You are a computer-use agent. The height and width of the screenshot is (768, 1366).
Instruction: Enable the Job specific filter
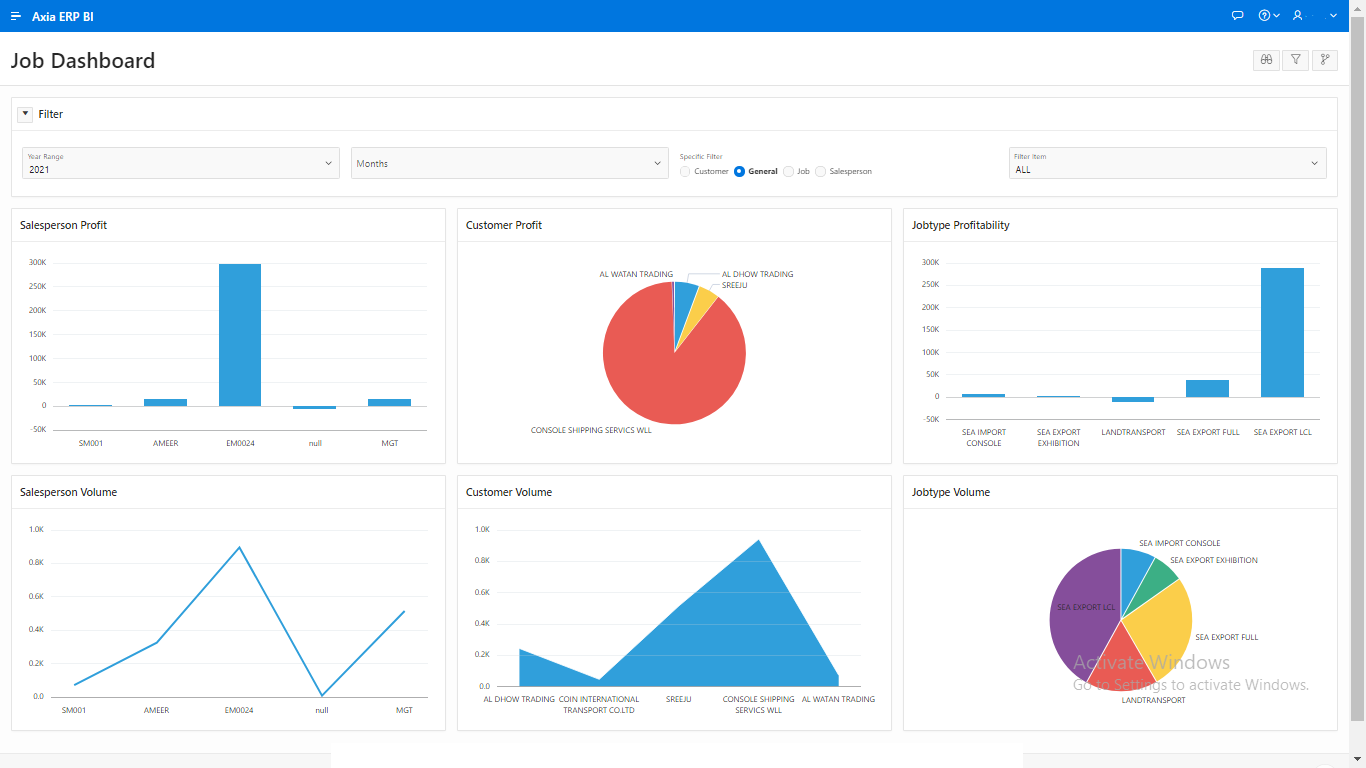pyautogui.click(x=789, y=171)
